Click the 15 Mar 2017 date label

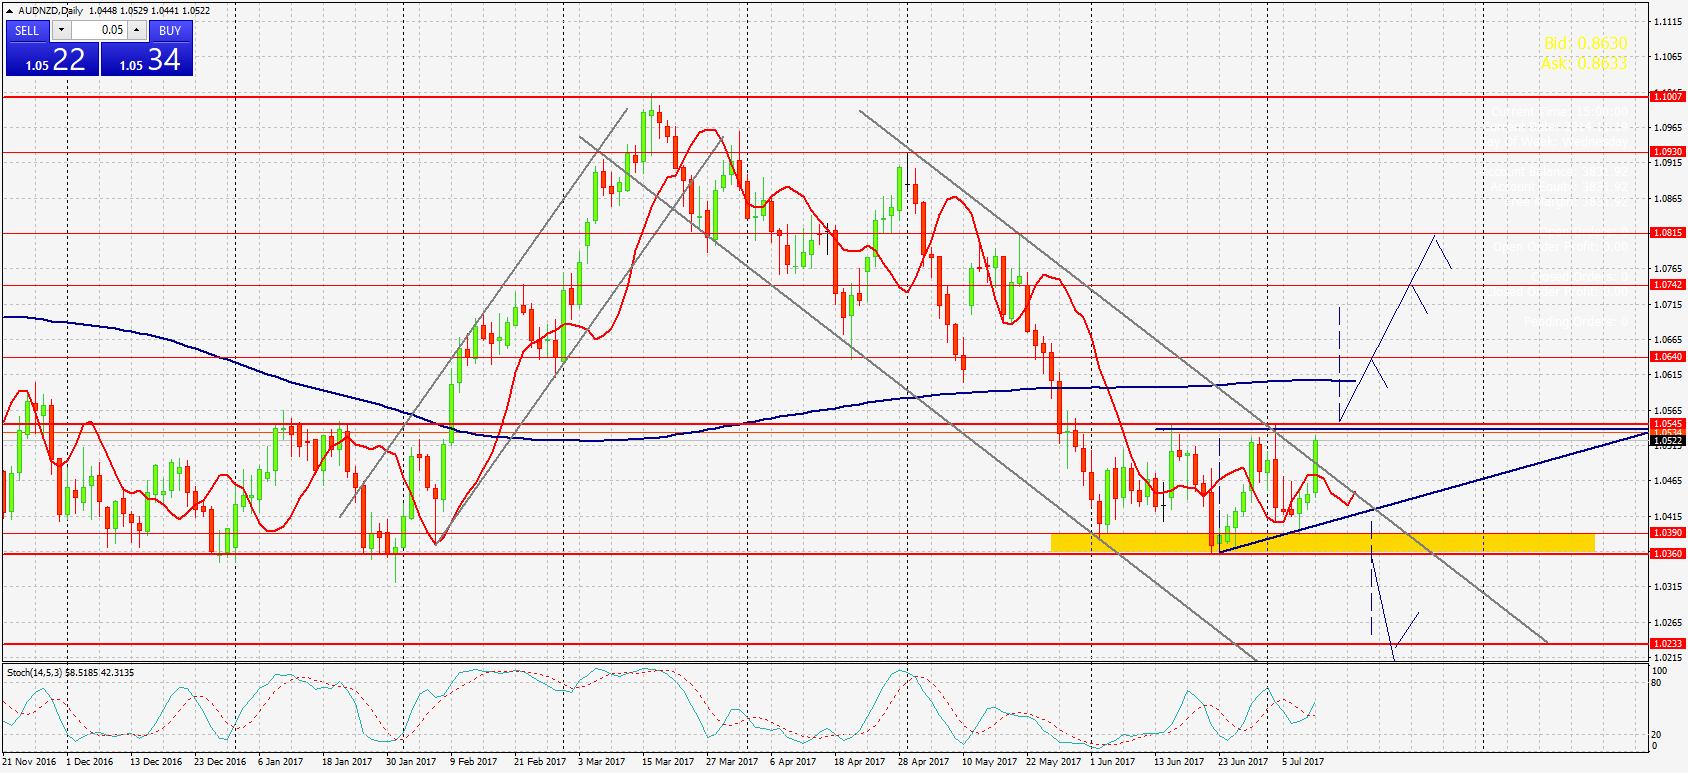click(x=667, y=762)
